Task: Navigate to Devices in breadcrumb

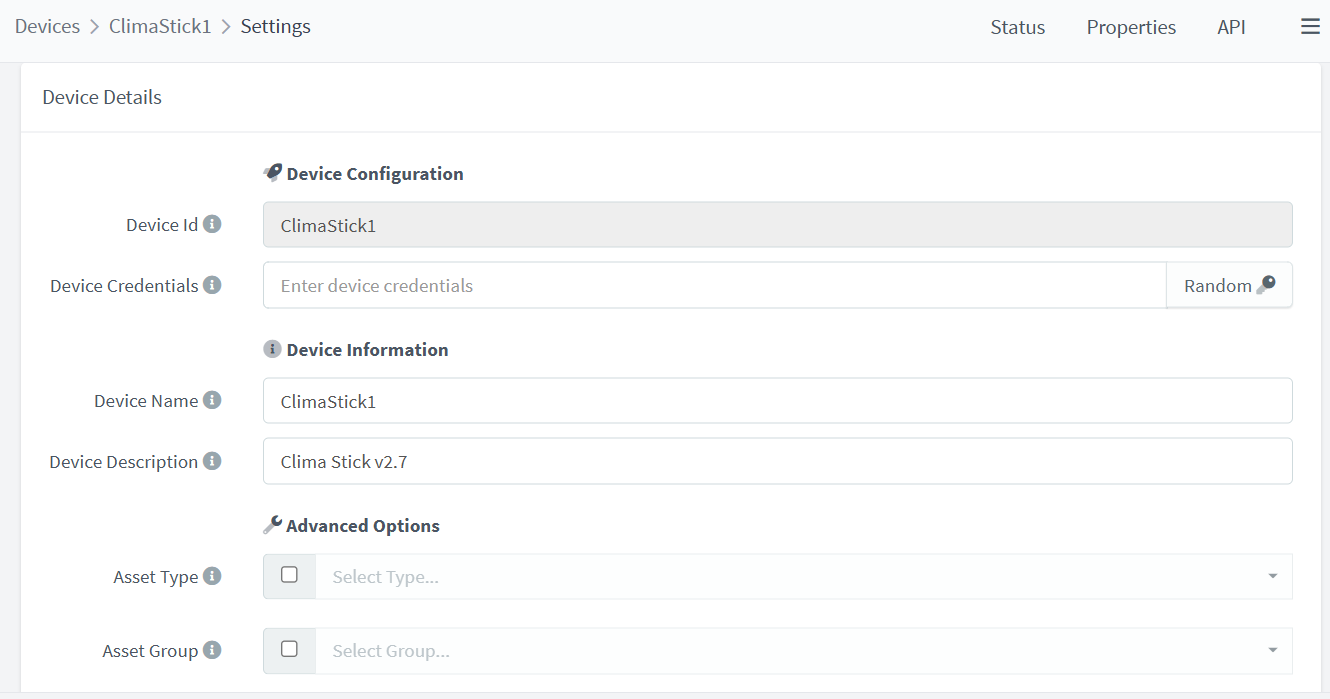Action: point(47,27)
